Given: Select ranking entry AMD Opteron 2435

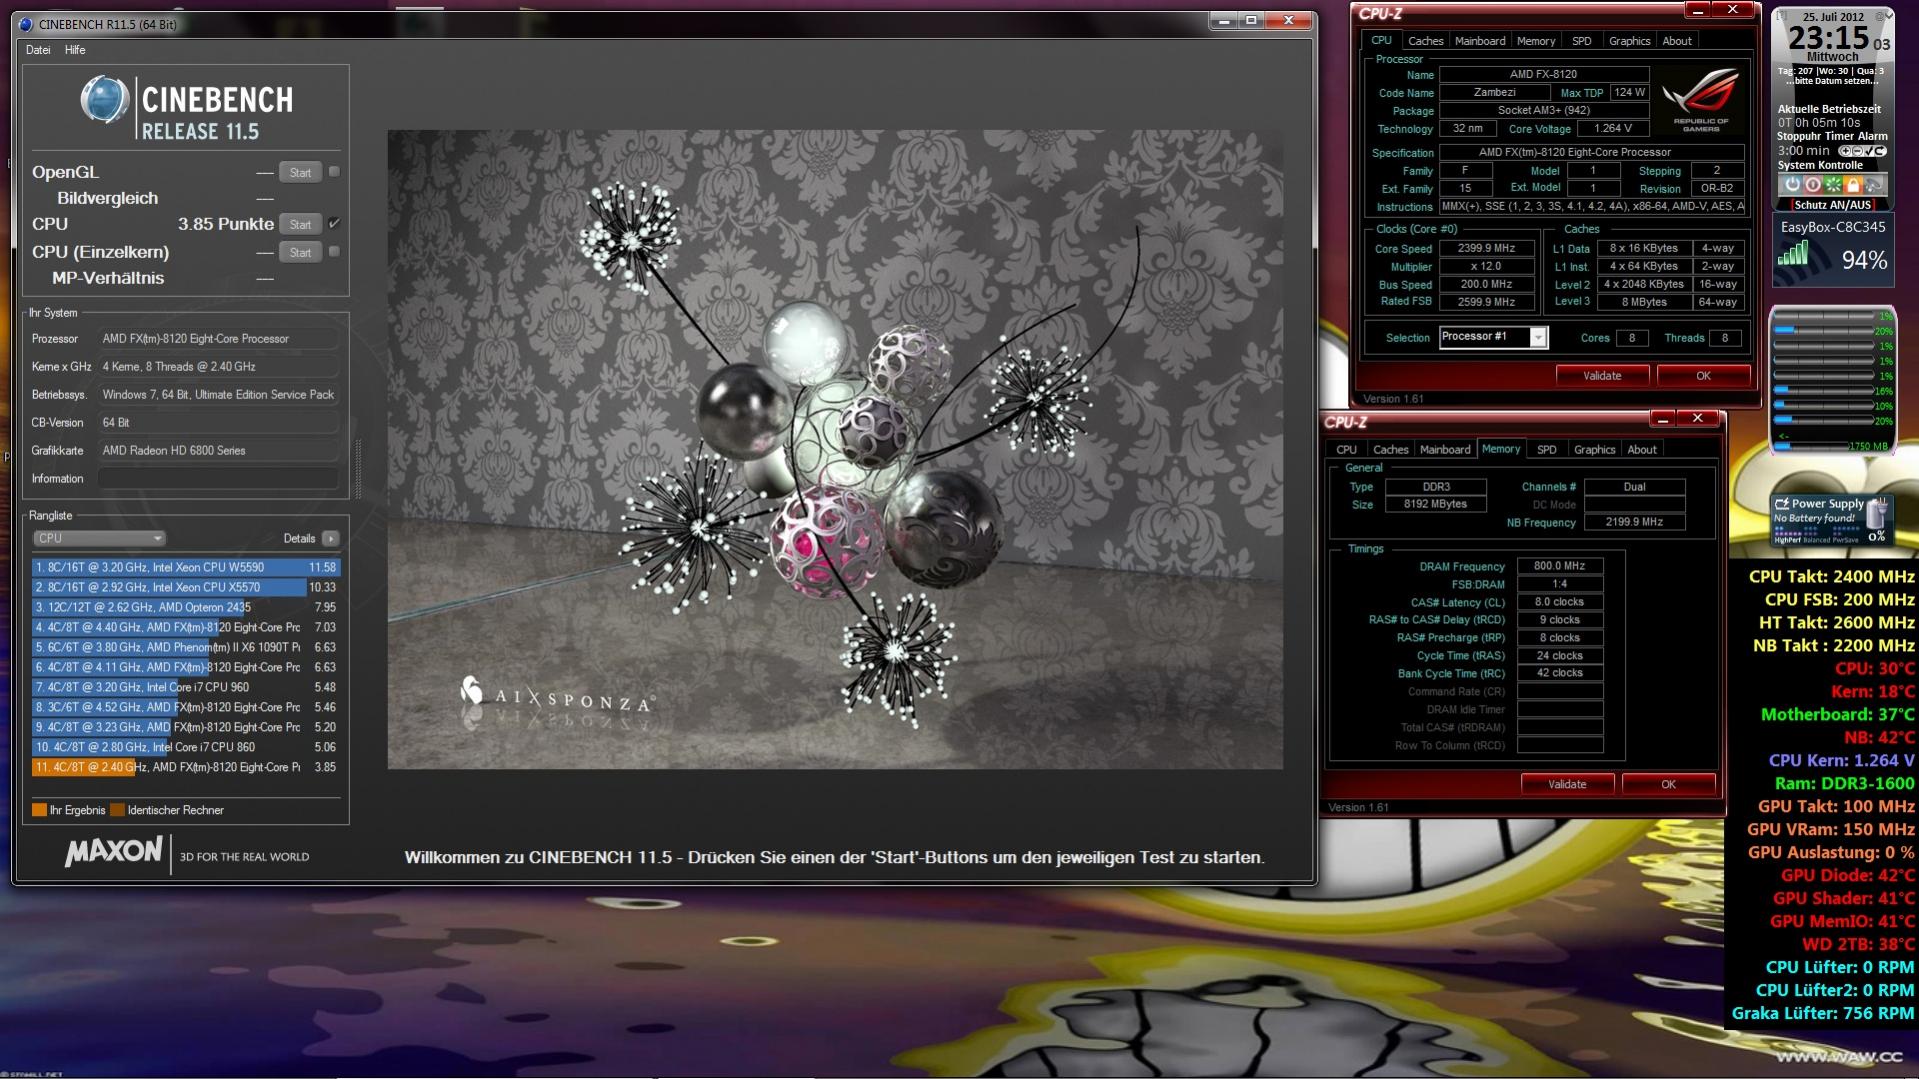Looking at the screenshot, I should click(x=186, y=607).
